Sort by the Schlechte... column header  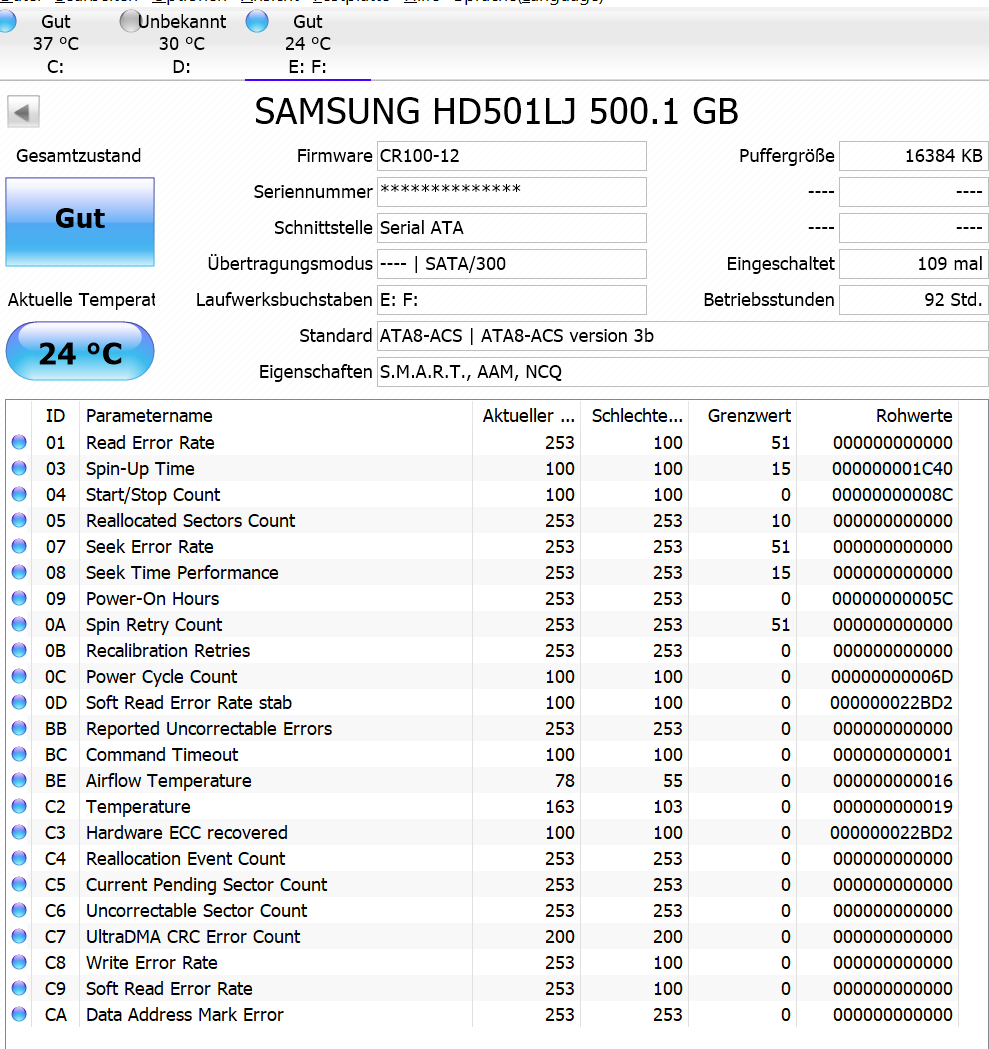pyautogui.click(x=635, y=416)
